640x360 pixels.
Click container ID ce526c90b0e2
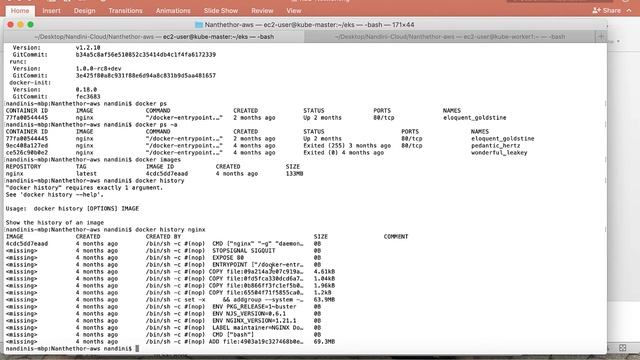point(27,153)
